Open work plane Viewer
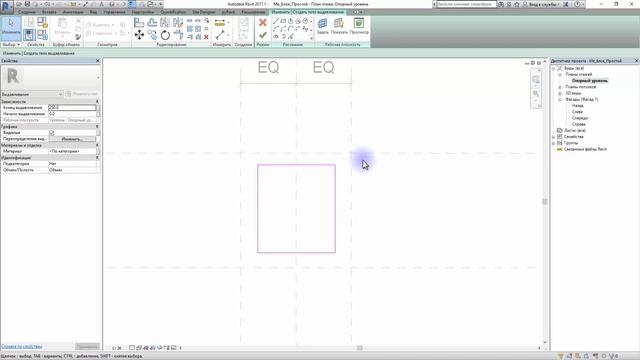Image resolution: width=640 pixels, height=360 pixels. (x=359, y=26)
